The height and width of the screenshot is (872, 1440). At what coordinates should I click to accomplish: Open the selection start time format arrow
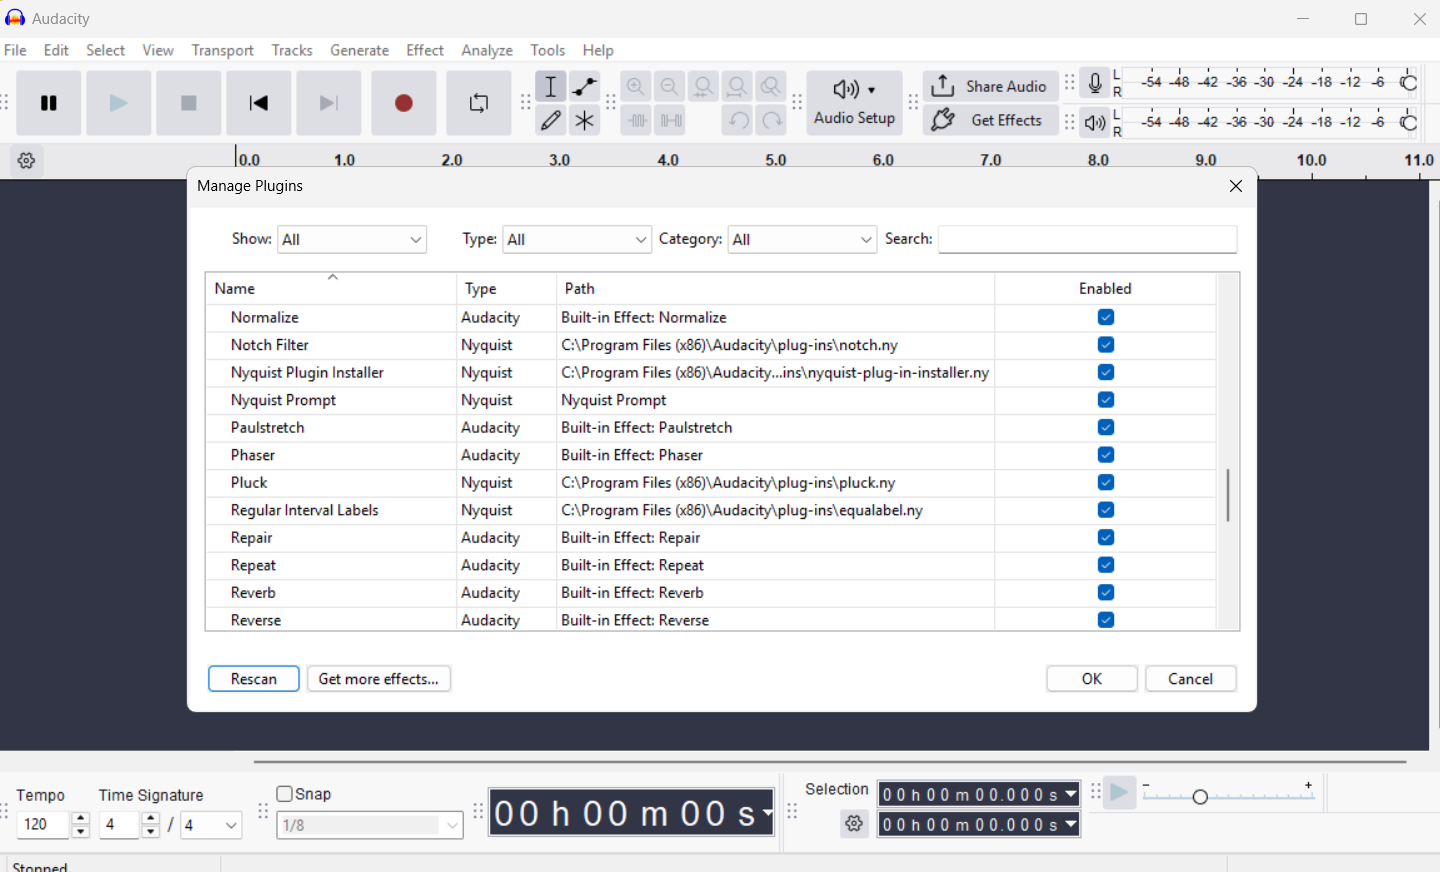[1071, 795]
